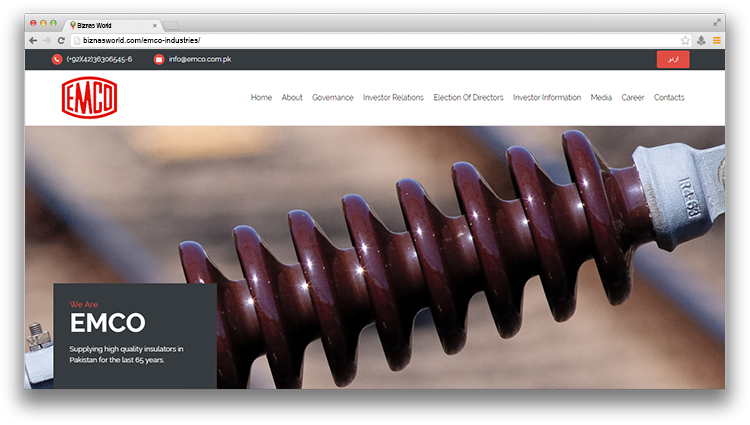Click the browser back arrow
750x425 pixels.
33,40
